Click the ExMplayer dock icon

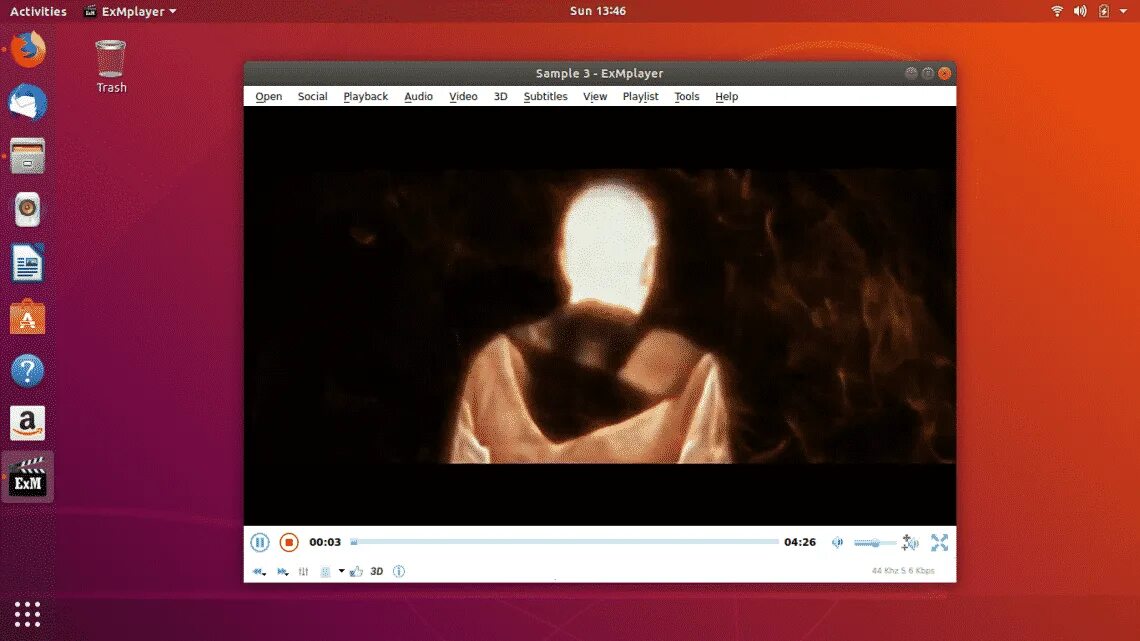pyautogui.click(x=28, y=477)
